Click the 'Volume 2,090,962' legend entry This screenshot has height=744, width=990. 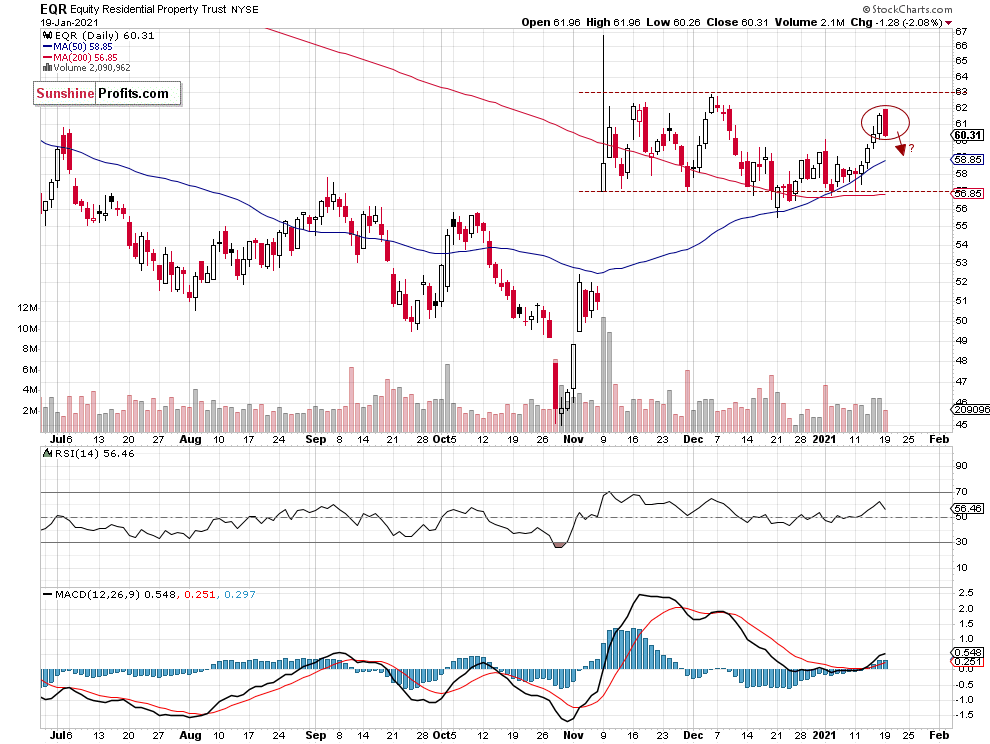tap(92, 68)
